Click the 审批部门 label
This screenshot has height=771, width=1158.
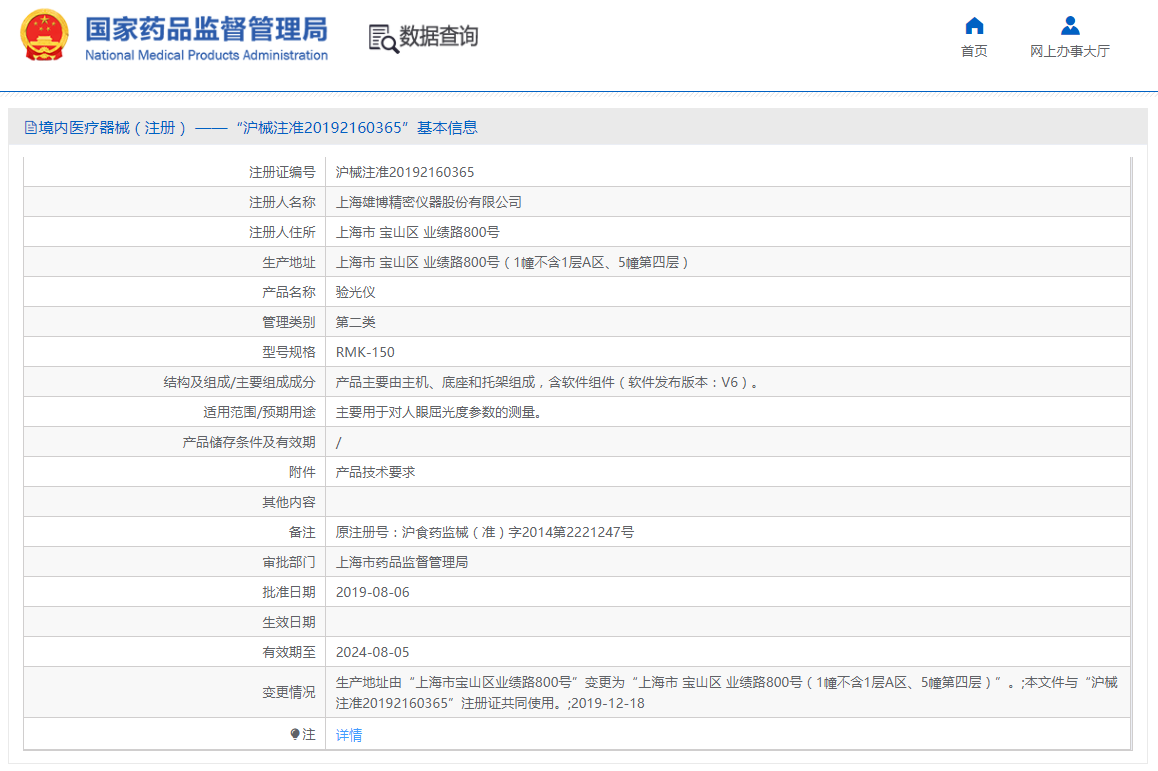pos(289,562)
